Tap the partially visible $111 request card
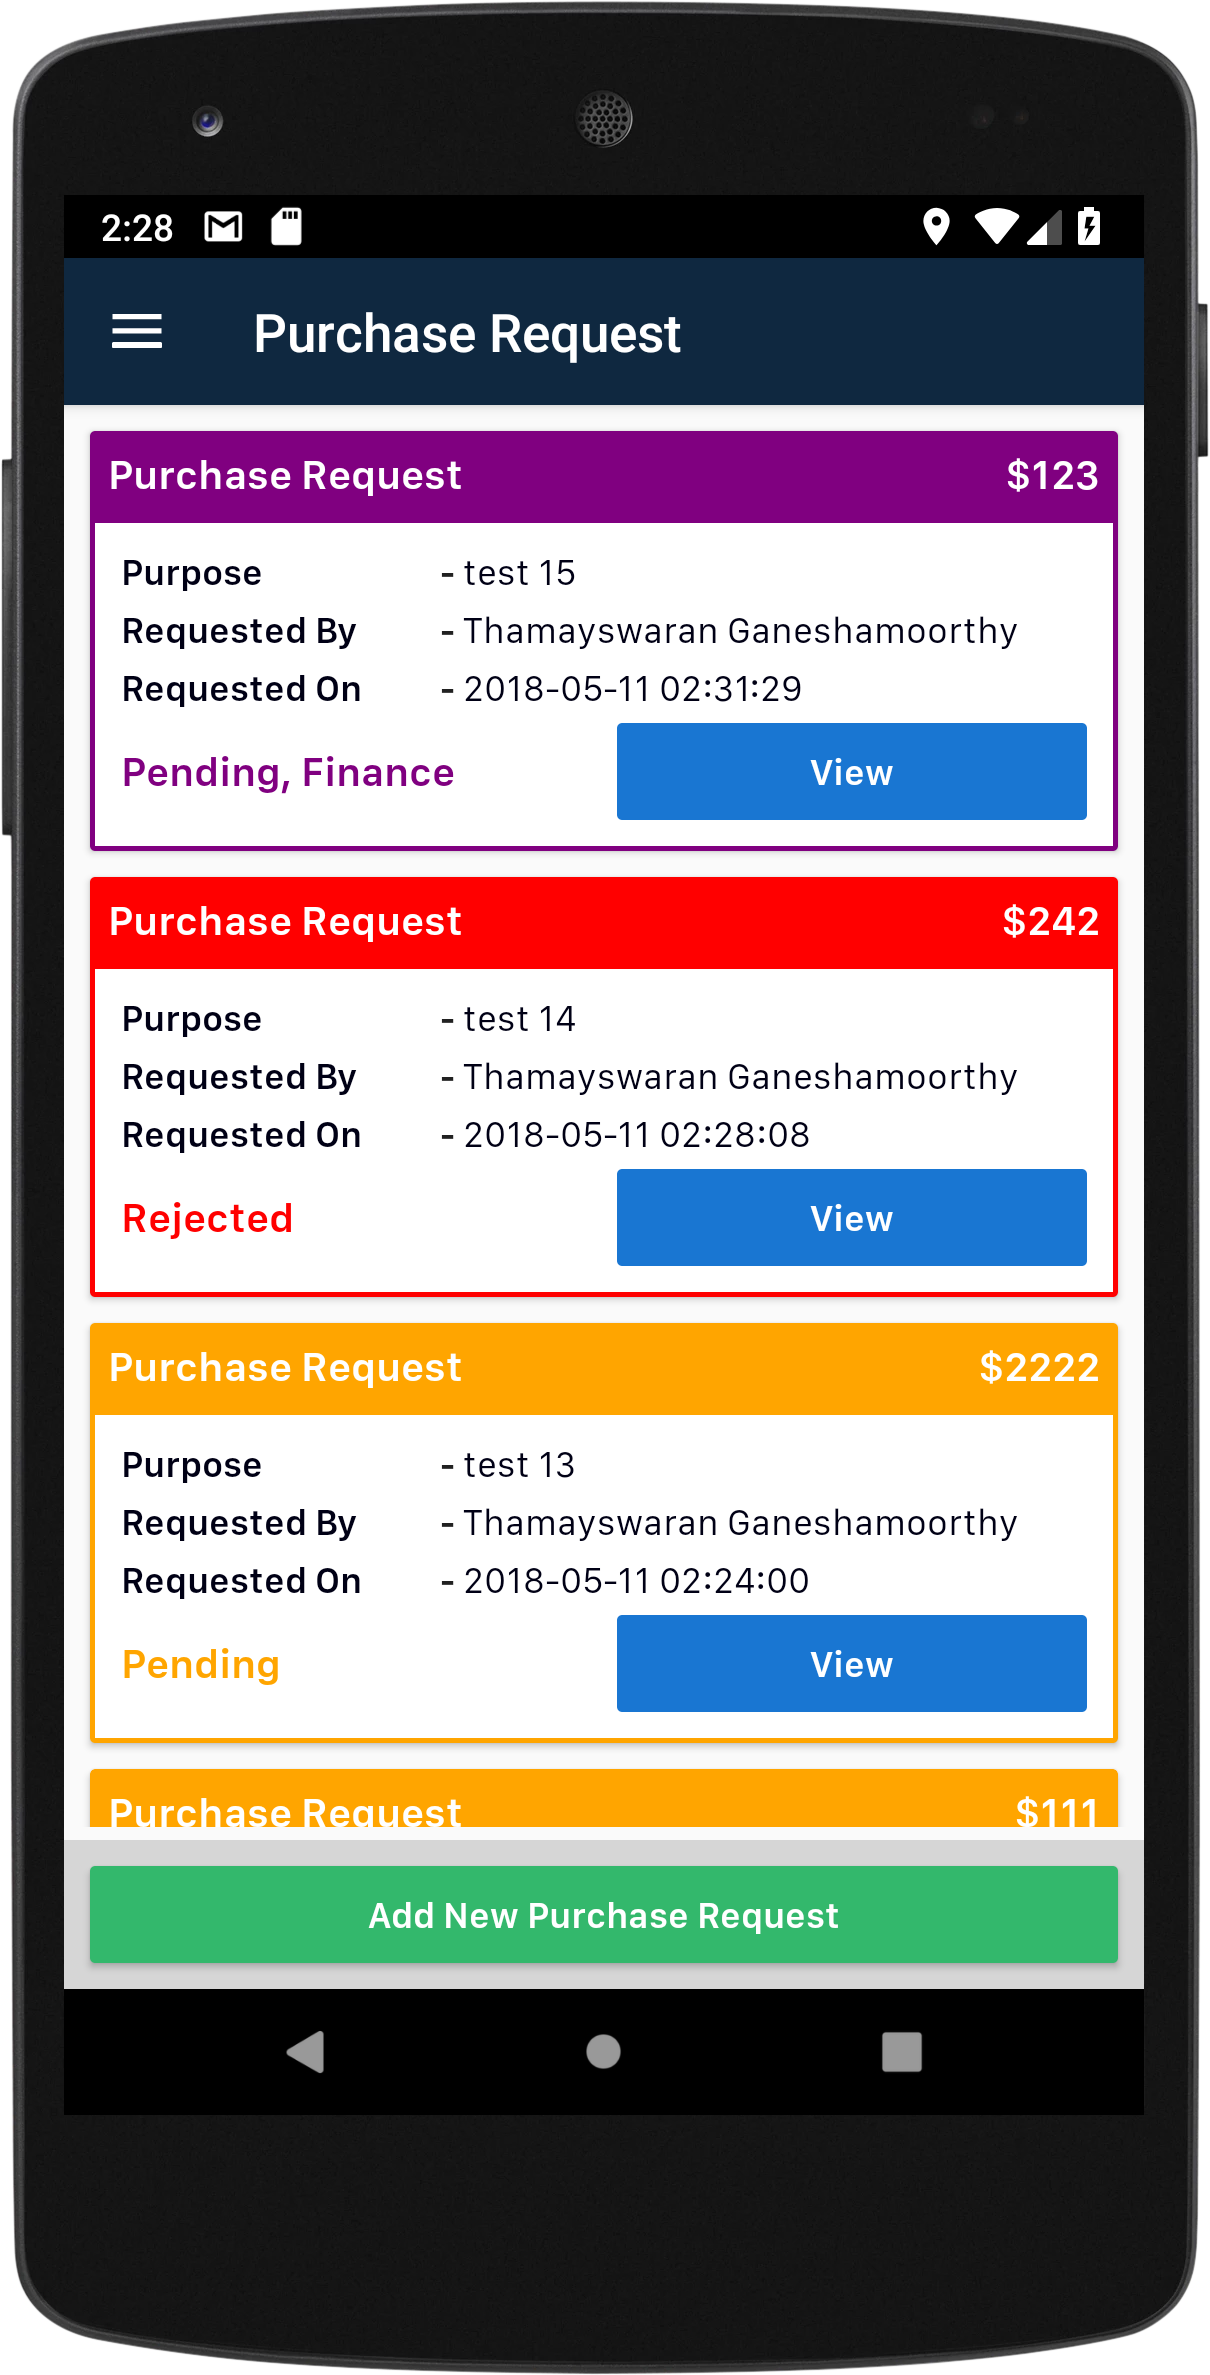The width and height of the screenshot is (1210, 2375). click(x=603, y=1803)
